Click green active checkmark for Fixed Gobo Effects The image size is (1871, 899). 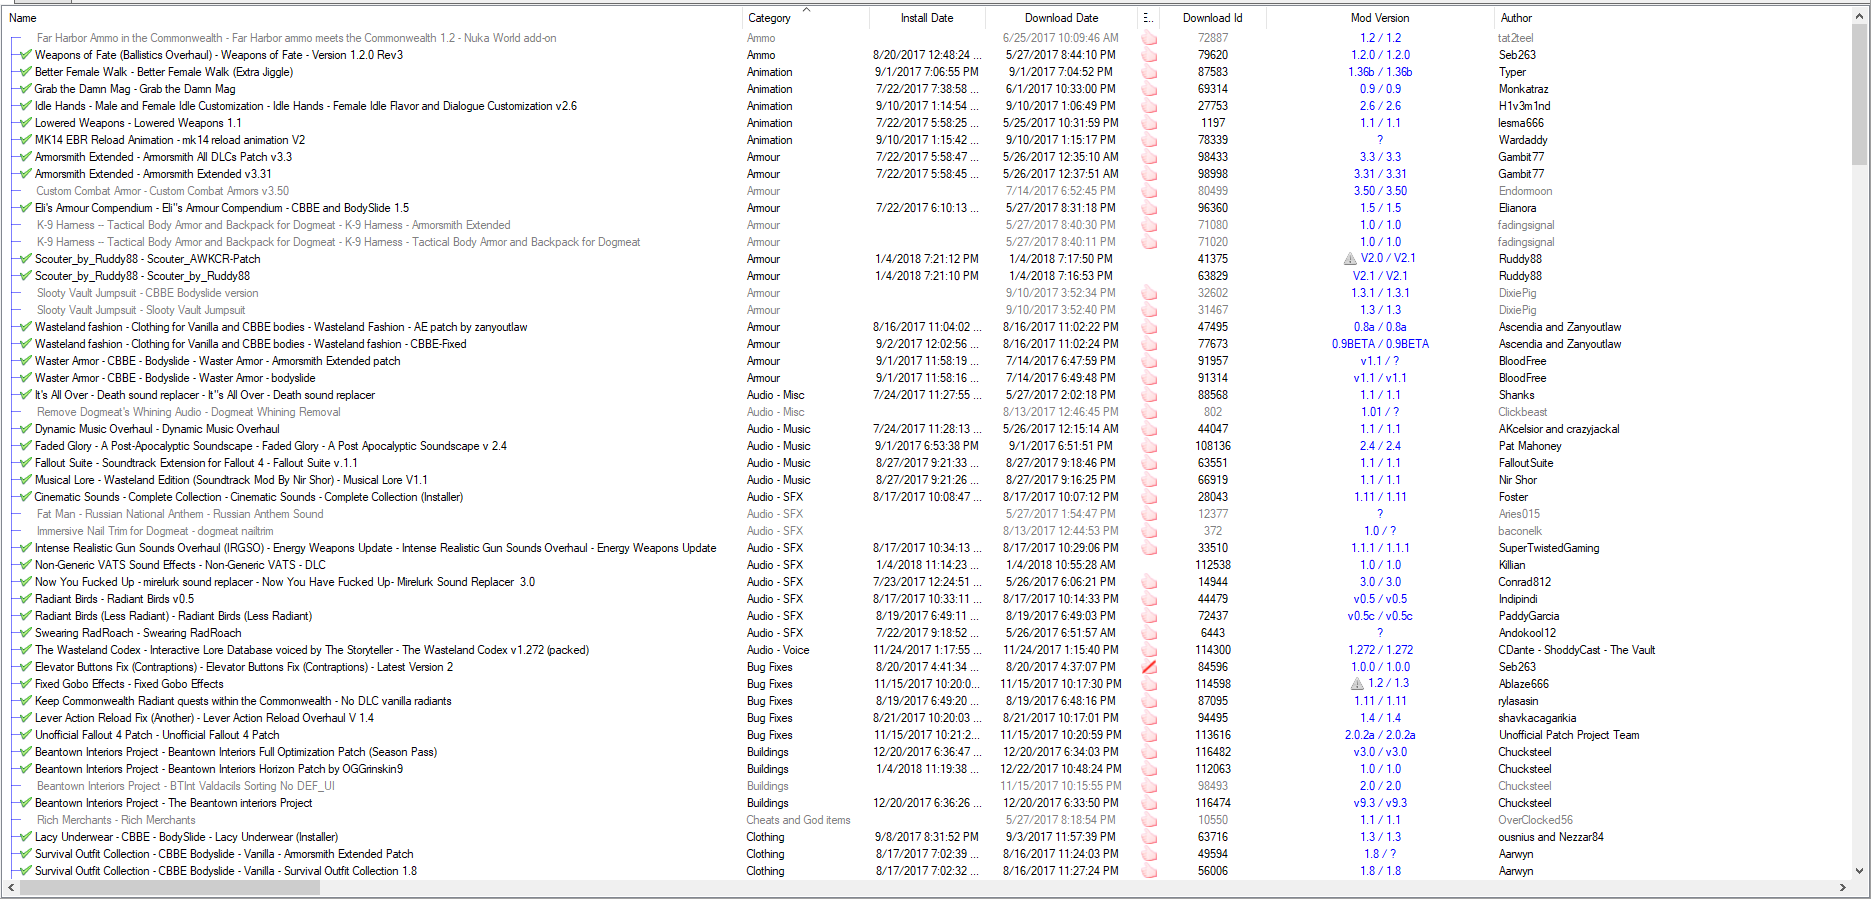coord(25,684)
